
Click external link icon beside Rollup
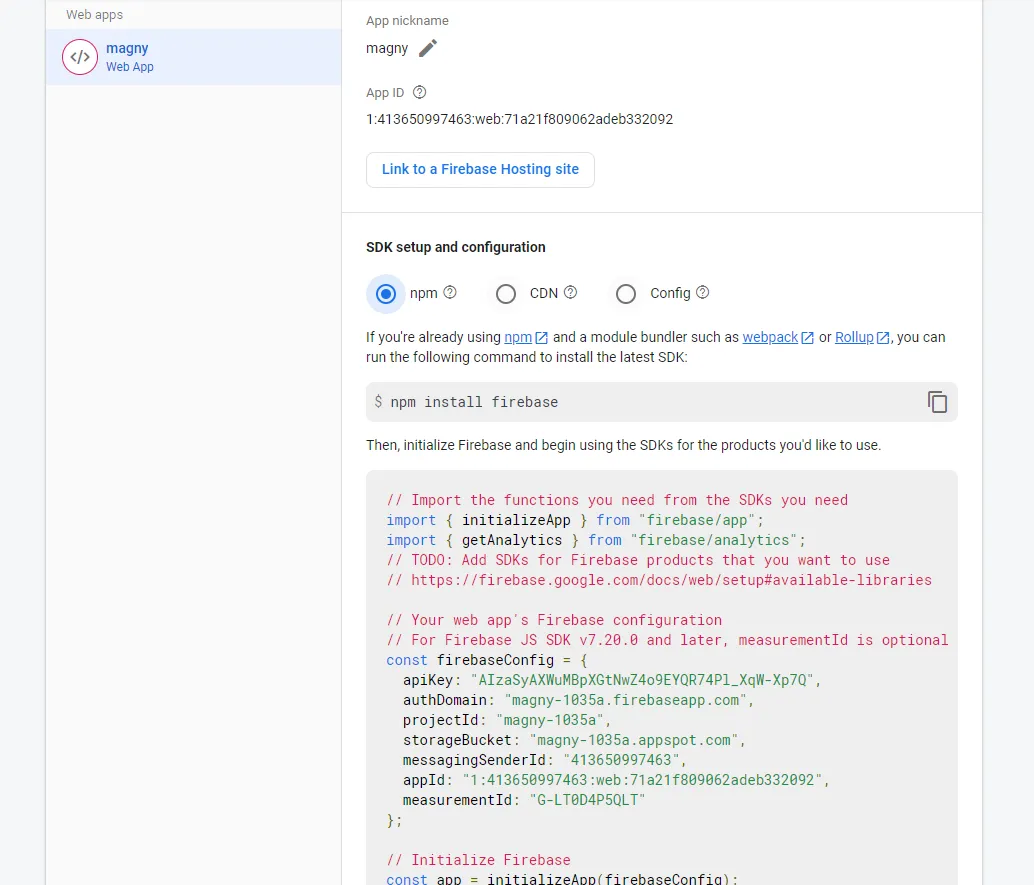click(x=883, y=338)
